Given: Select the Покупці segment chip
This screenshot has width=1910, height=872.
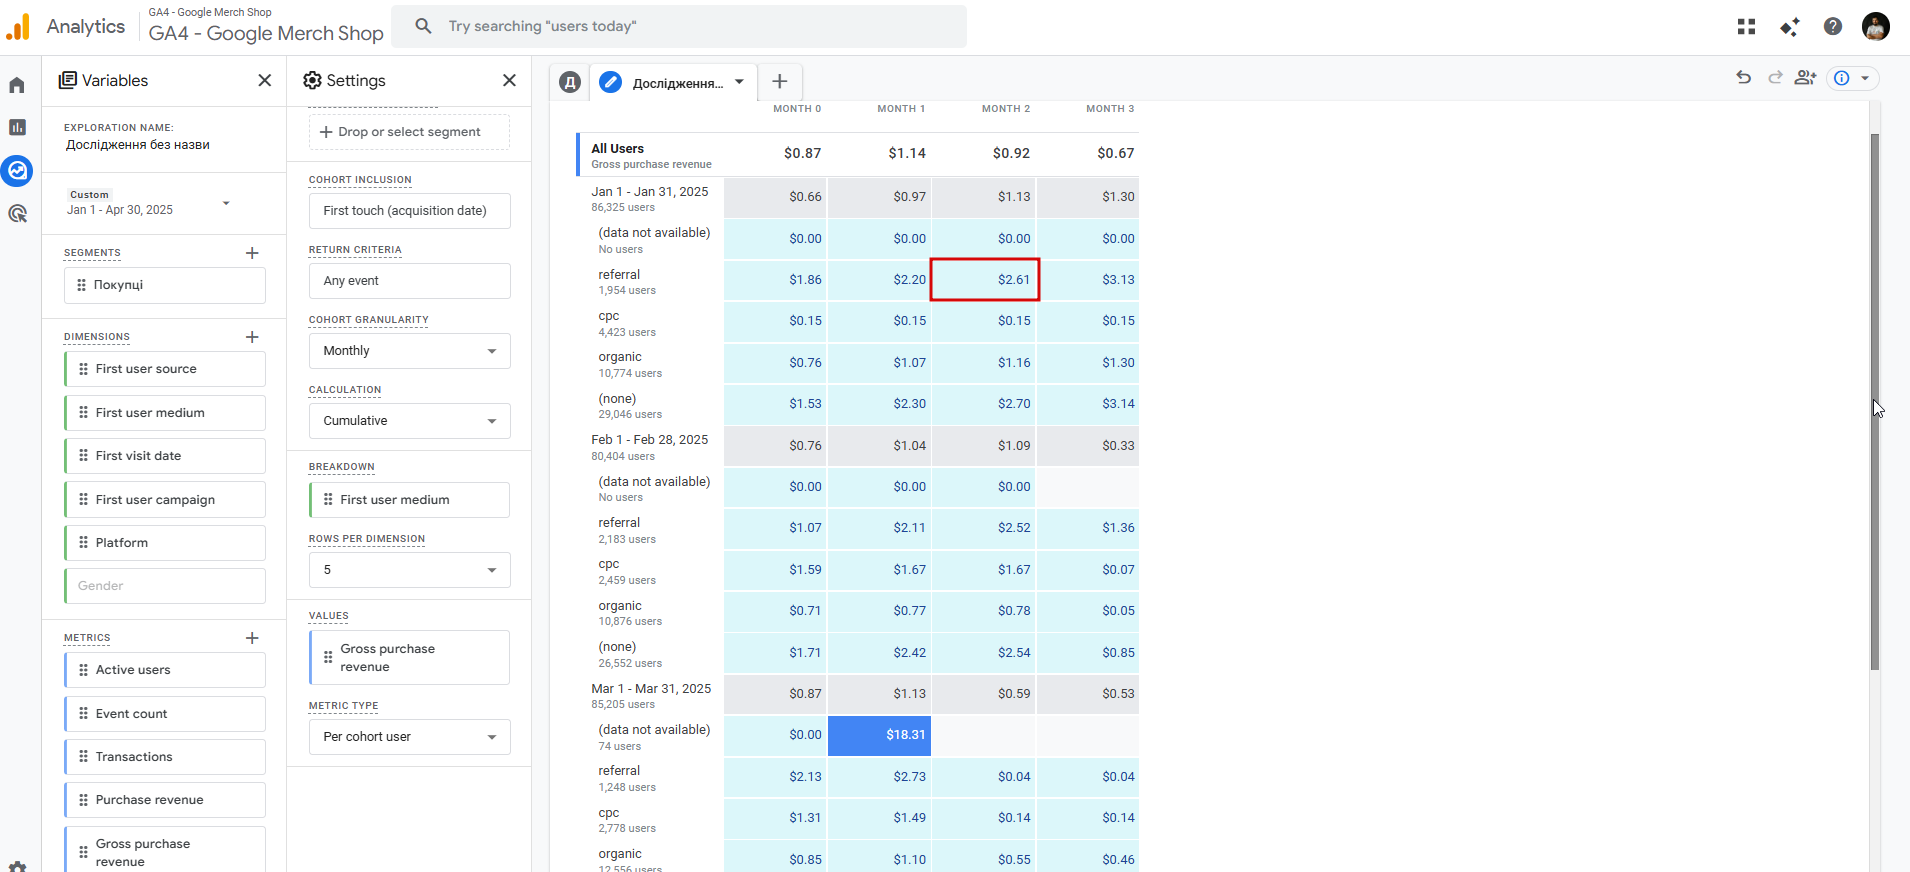Looking at the screenshot, I should (165, 285).
